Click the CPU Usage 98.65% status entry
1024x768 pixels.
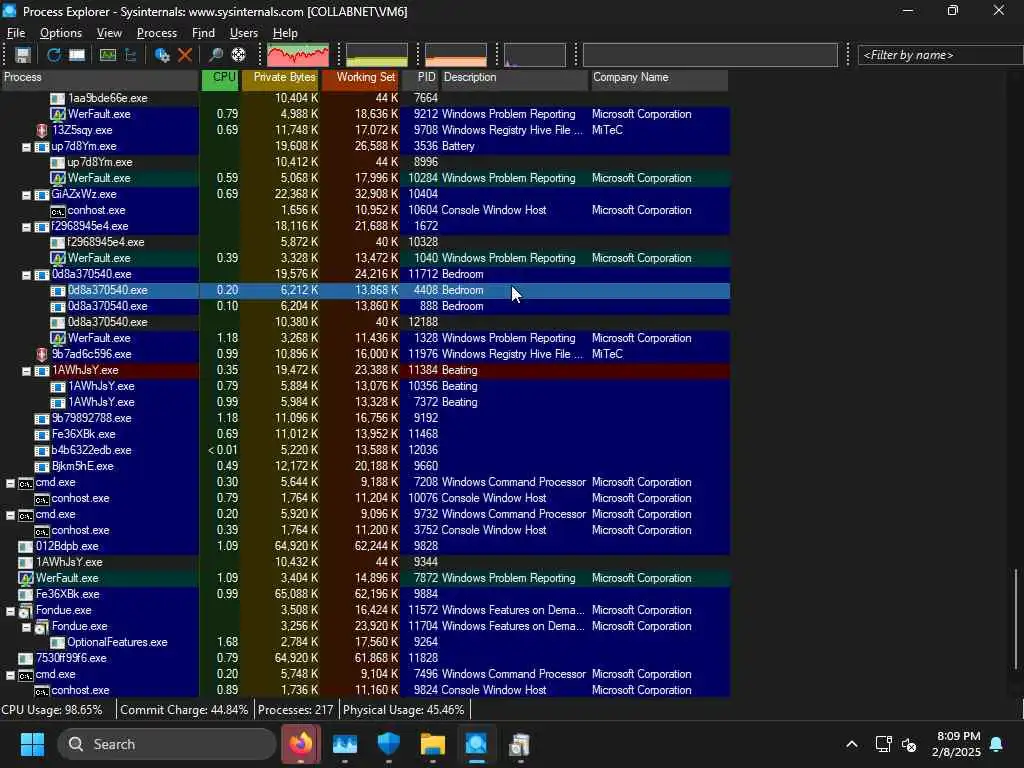coord(52,710)
